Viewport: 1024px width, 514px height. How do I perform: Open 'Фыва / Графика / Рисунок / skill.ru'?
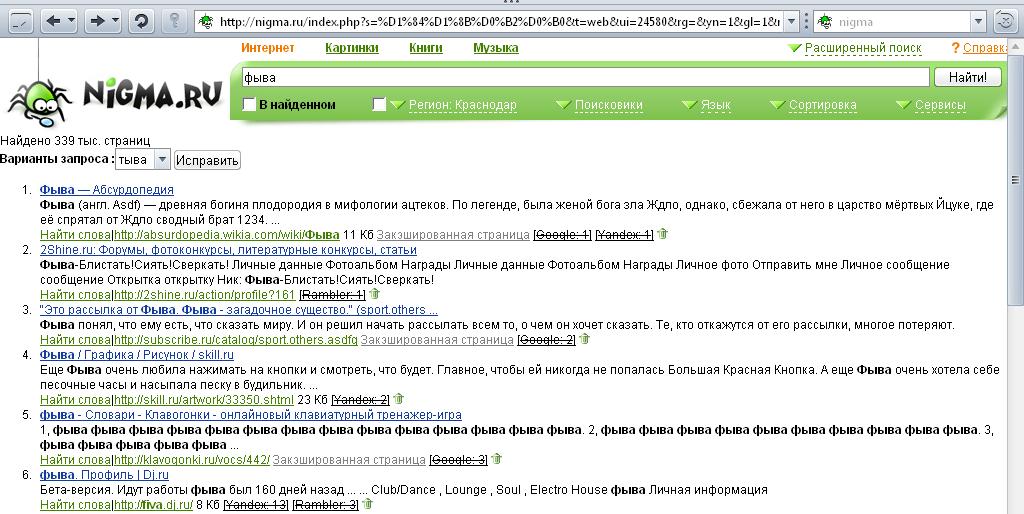136,355
